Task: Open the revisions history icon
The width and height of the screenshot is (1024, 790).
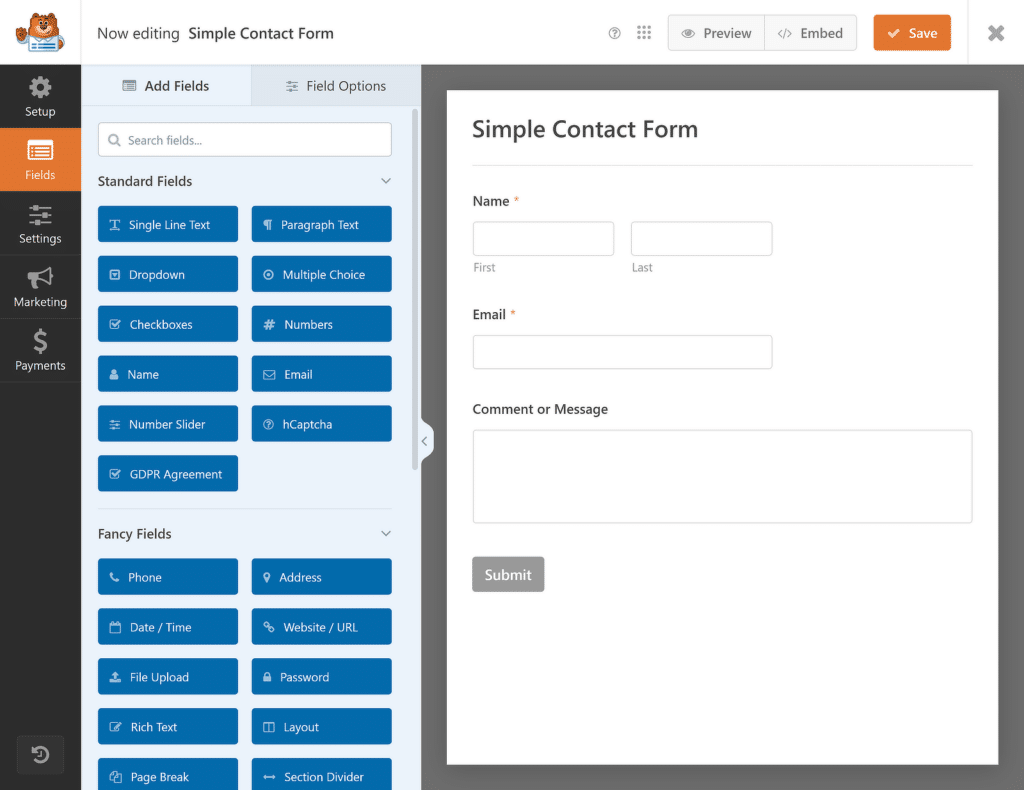Action: (40, 755)
